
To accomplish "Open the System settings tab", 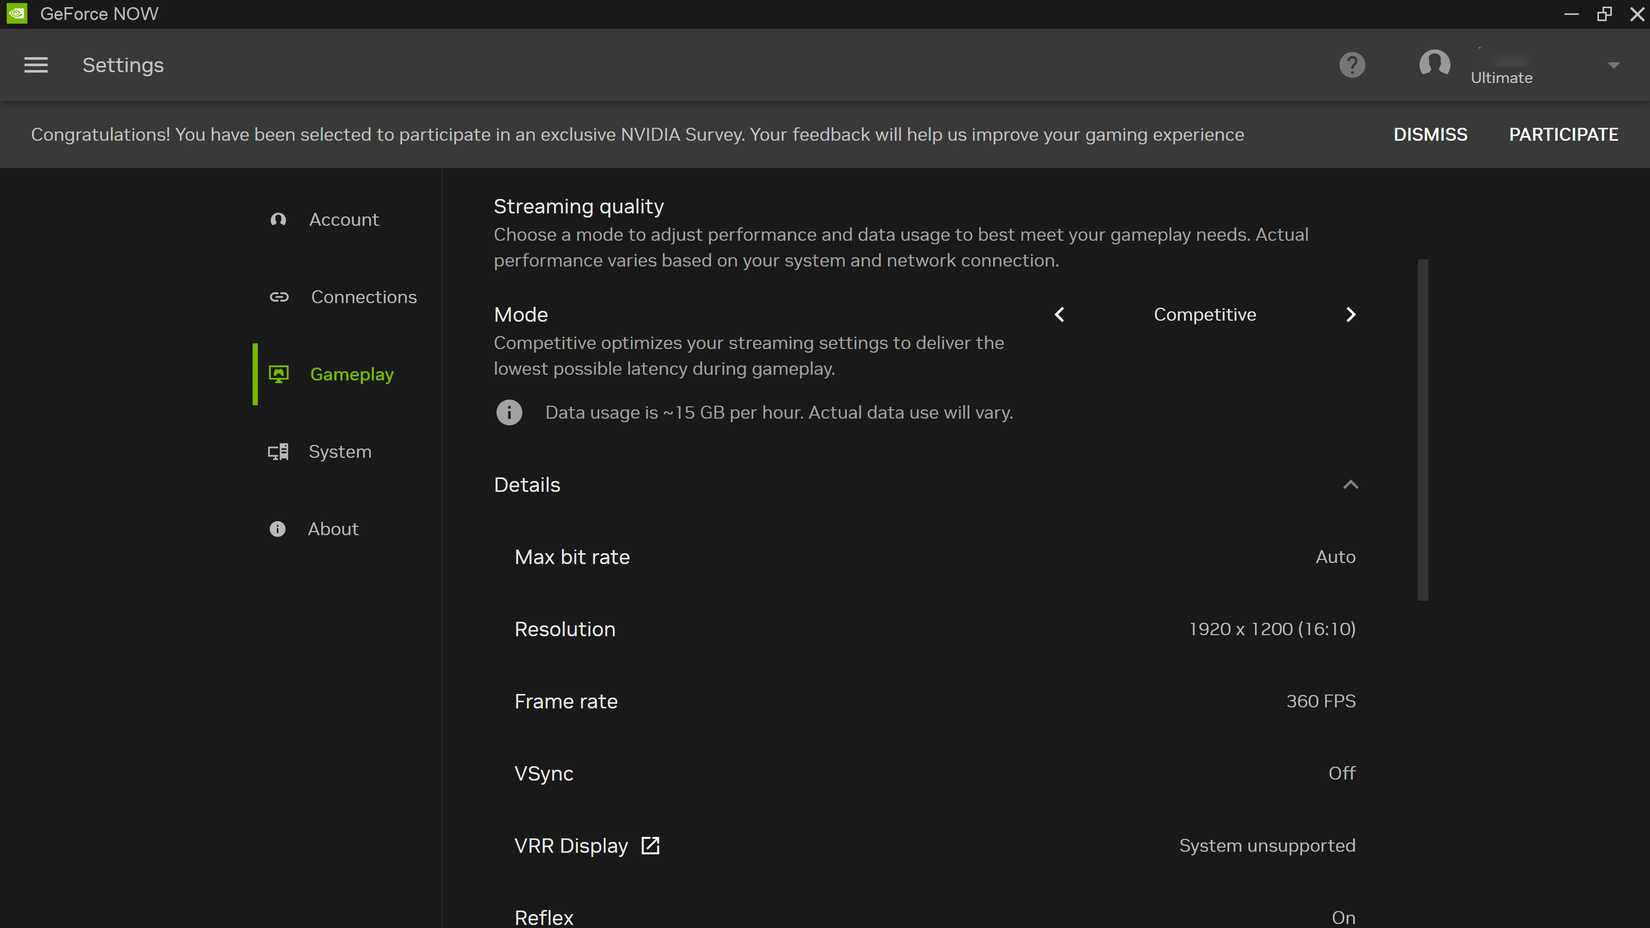I will point(342,452).
